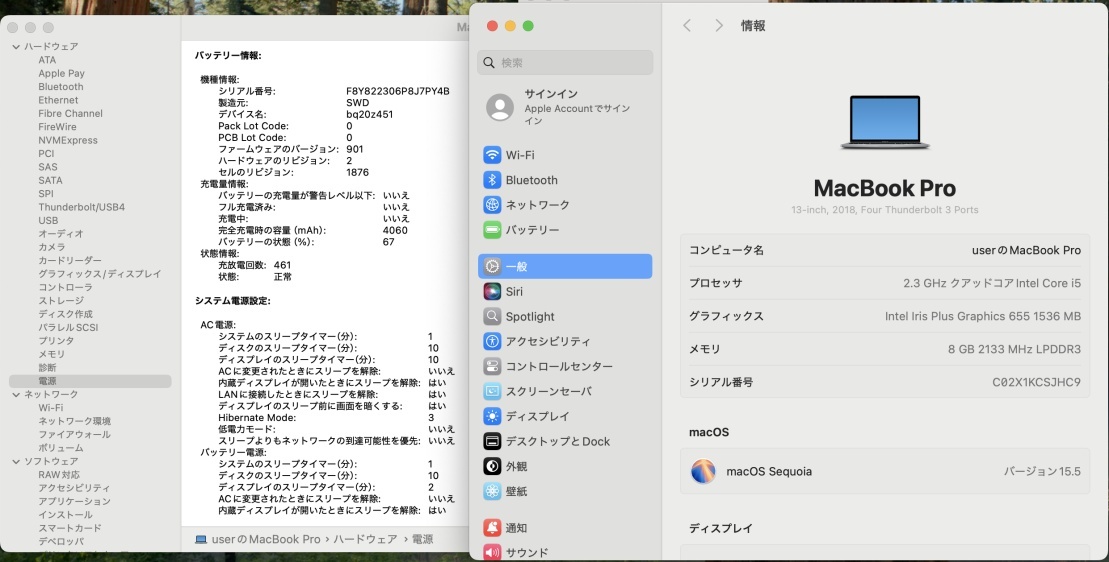Click the 充放電回数 461 value
The height and width of the screenshot is (562, 1109).
tap(282, 265)
